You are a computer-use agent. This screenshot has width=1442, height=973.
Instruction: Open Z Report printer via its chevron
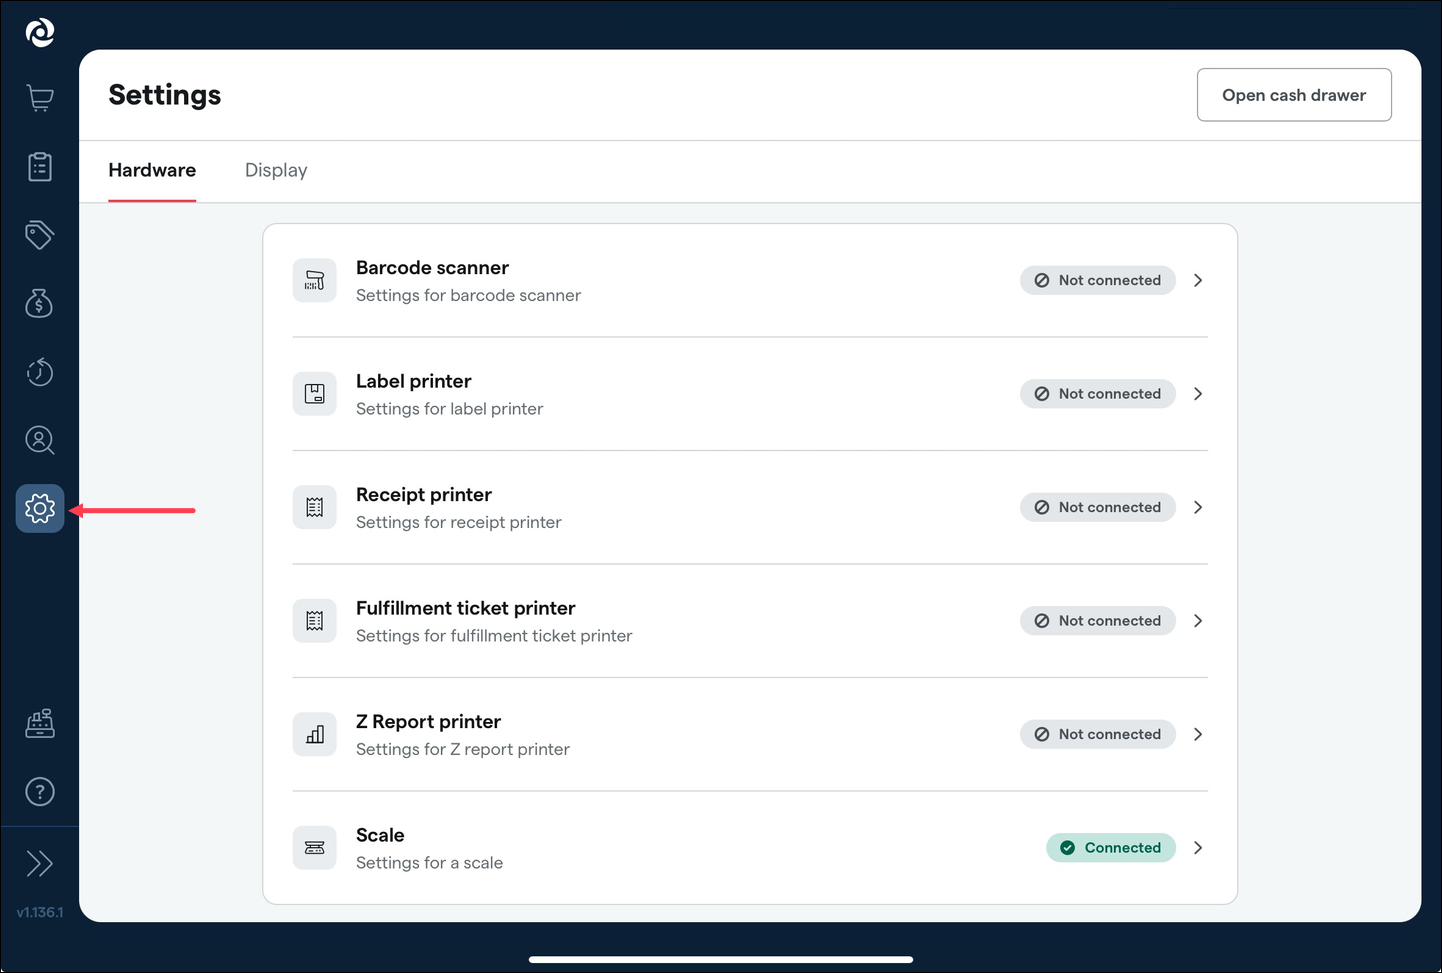(x=1198, y=734)
